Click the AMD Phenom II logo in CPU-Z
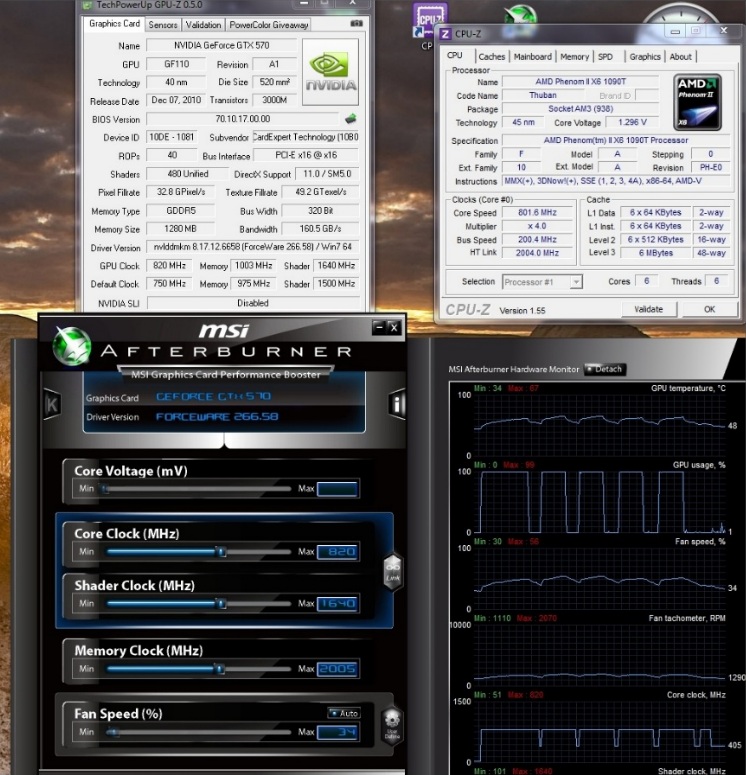The height and width of the screenshot is (775, 746). [697, 102]
